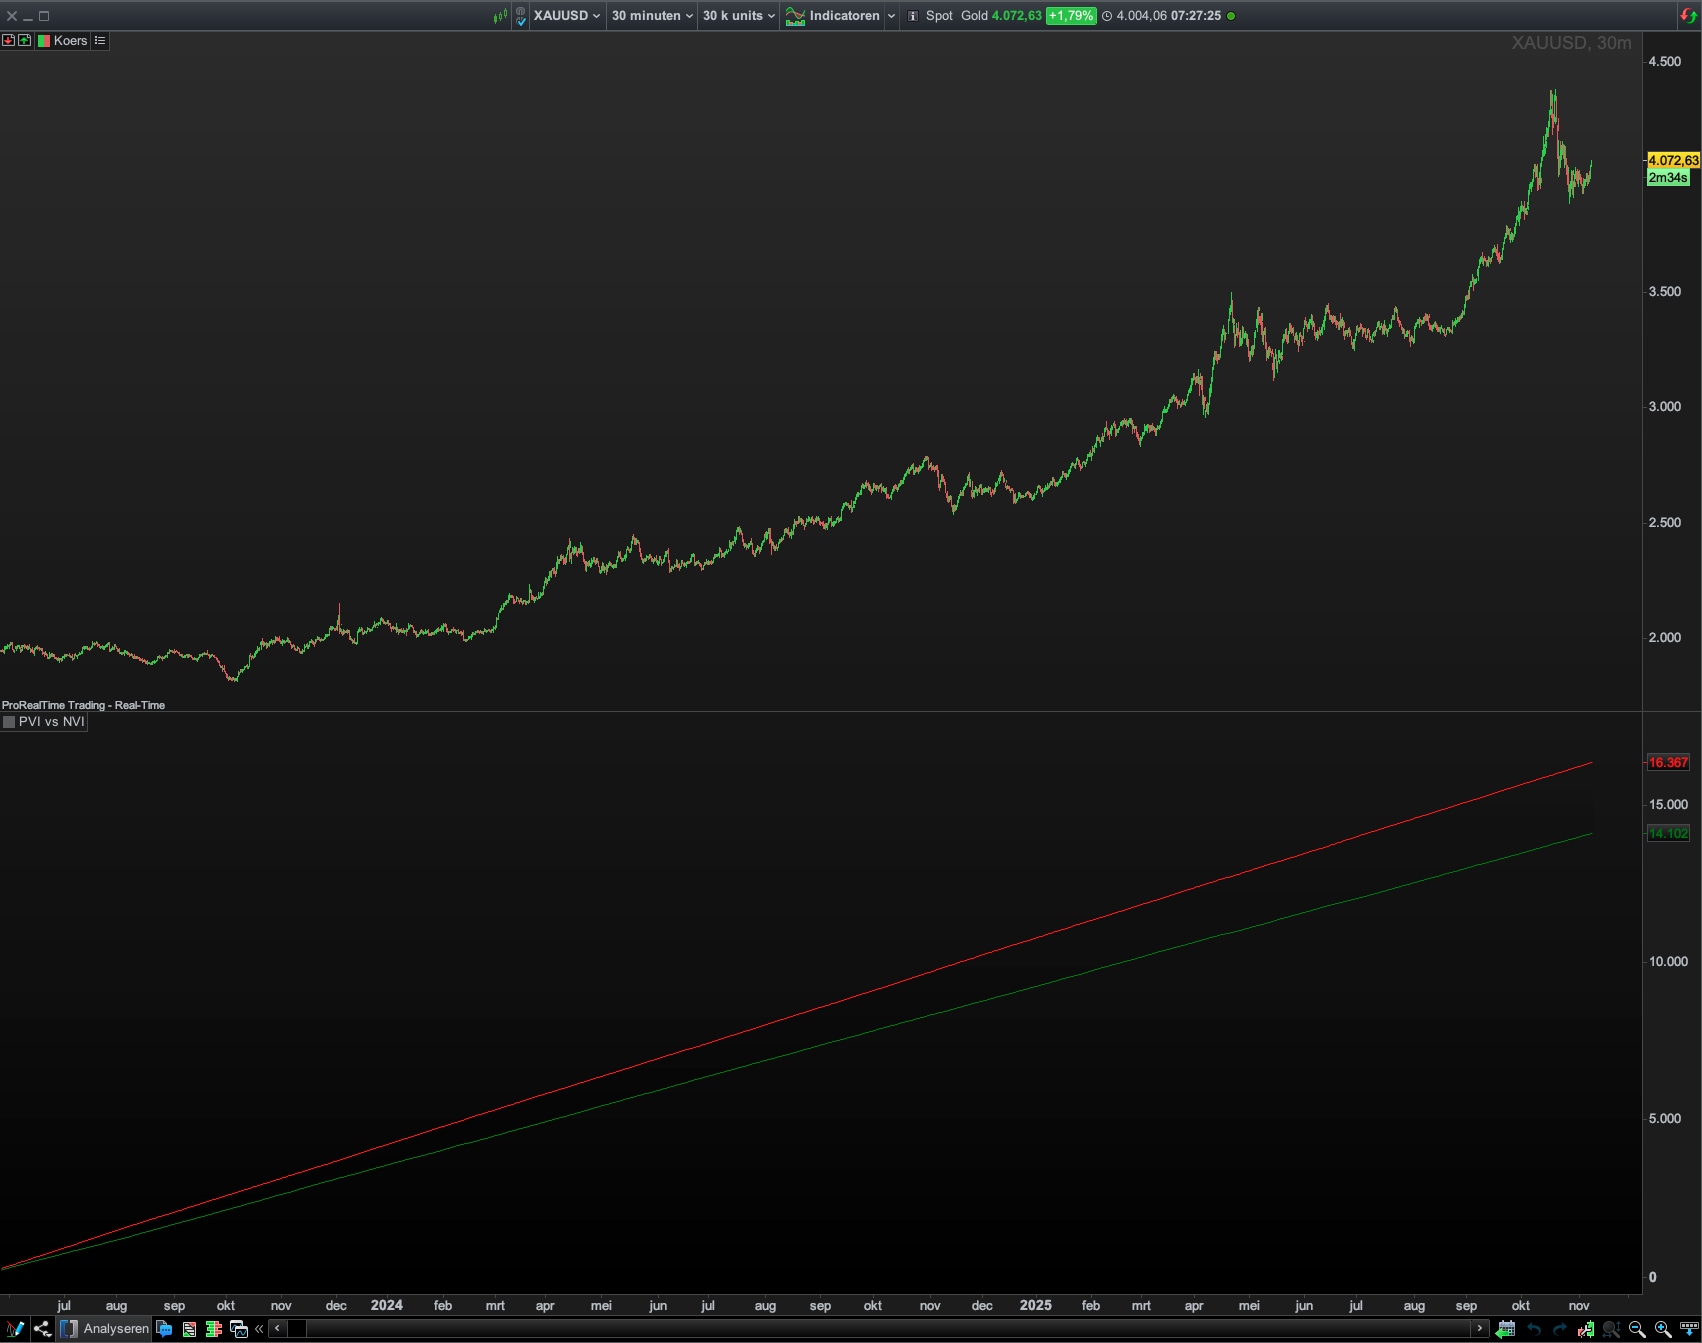The image size is (1702, 1343).
Task: Click the scrollbar left arrow
Action: tap(278, 1329)
